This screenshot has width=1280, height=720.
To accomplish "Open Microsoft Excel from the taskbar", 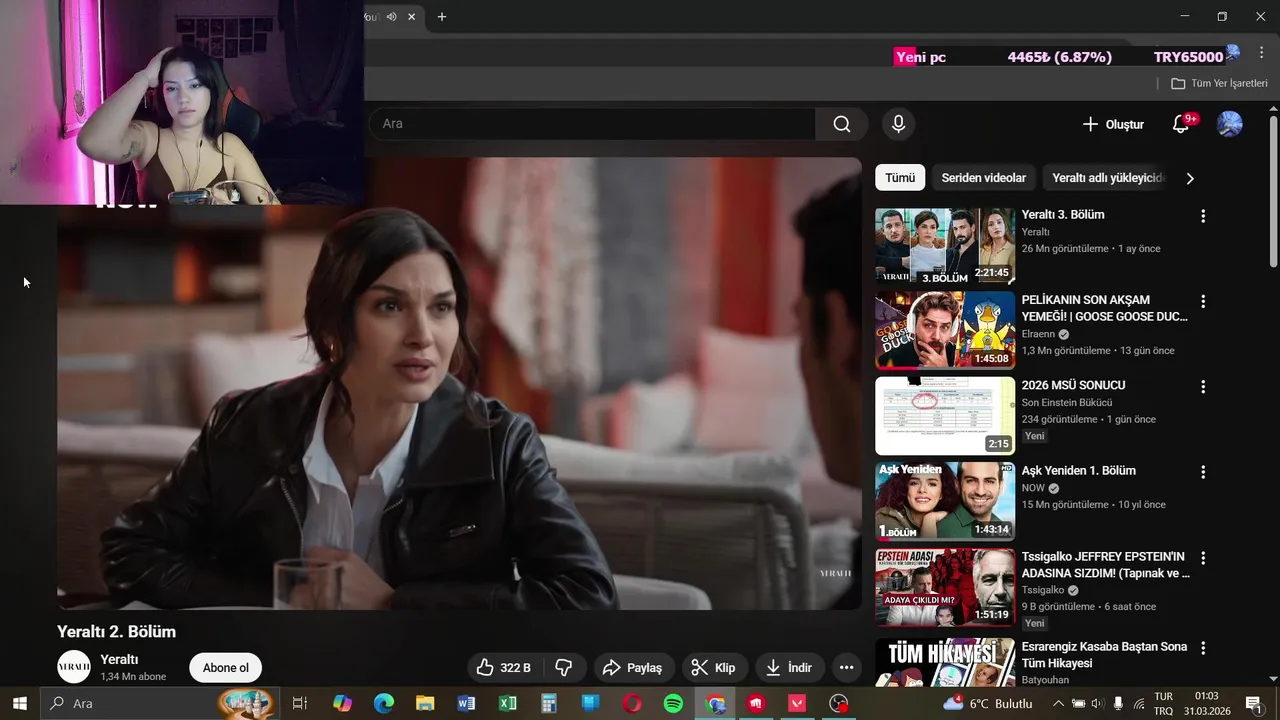I will coord(508,704).
